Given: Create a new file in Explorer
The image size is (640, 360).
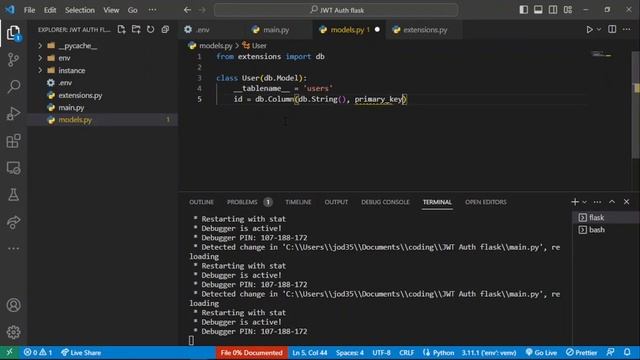Looking at the screenshot, I should coord(122,29).
